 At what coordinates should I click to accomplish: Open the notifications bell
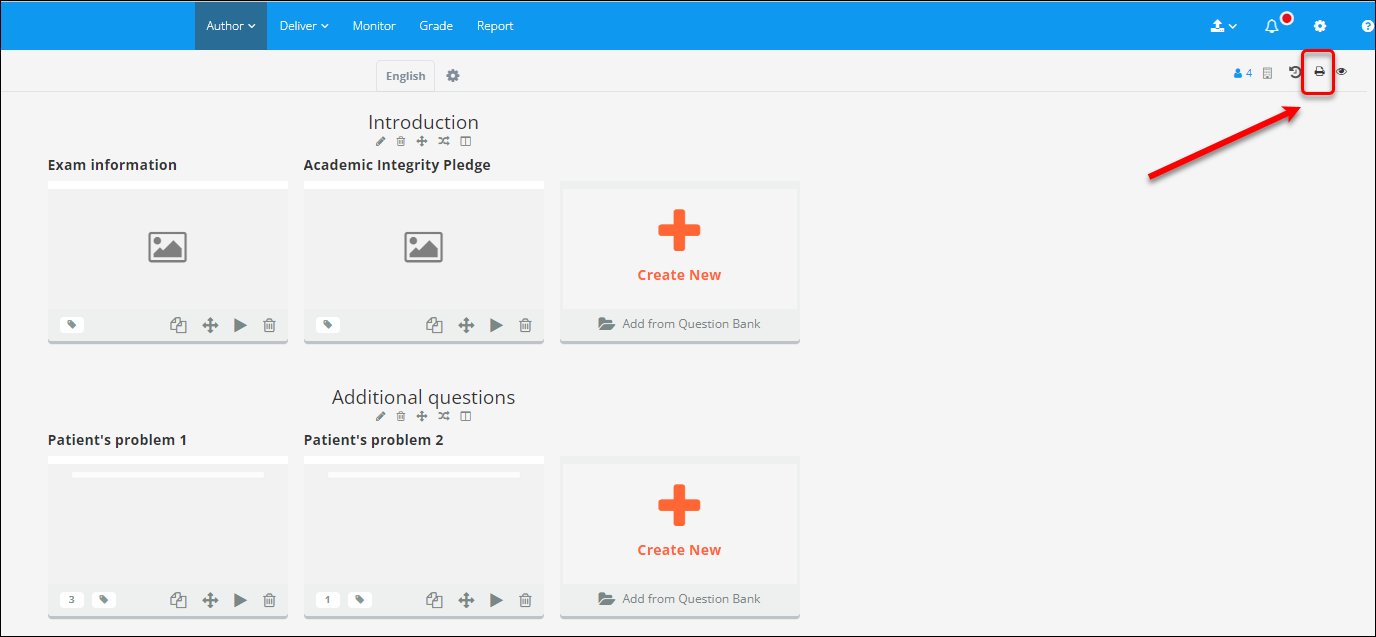[1272, 26]
